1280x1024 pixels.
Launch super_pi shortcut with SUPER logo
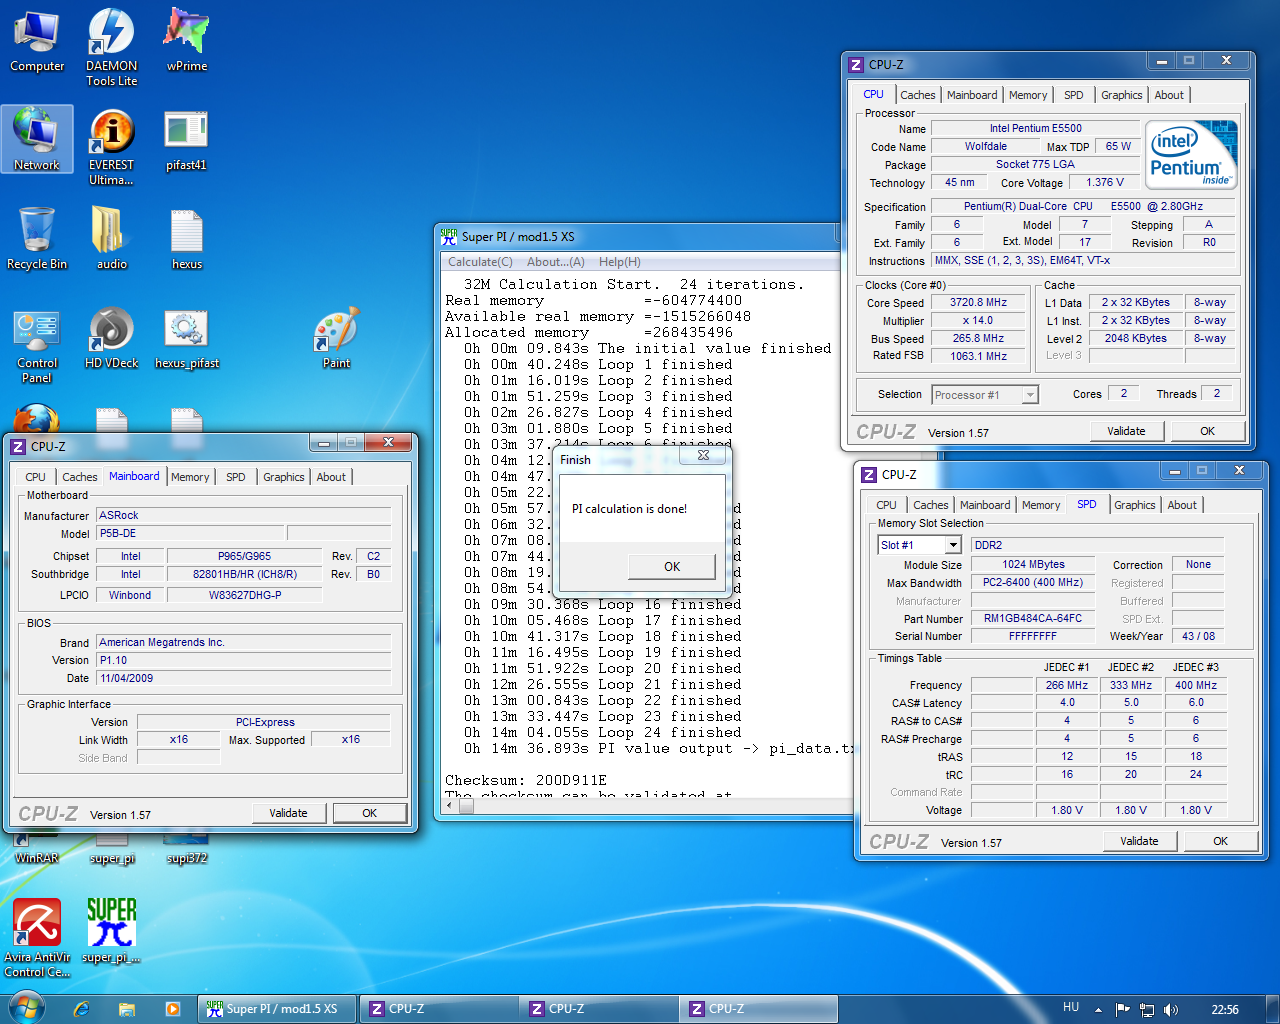[x=112, y=929]
